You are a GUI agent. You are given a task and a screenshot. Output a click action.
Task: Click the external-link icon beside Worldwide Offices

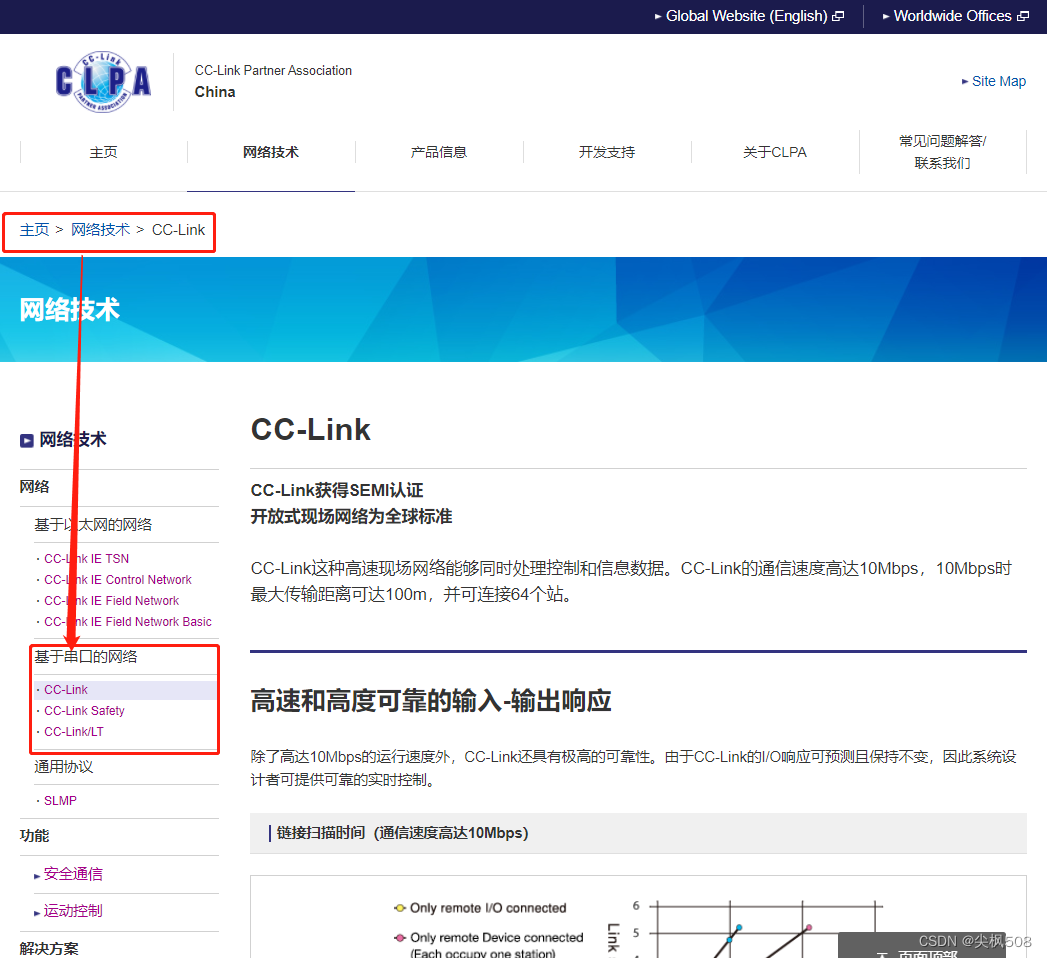tap(1023, 16)
